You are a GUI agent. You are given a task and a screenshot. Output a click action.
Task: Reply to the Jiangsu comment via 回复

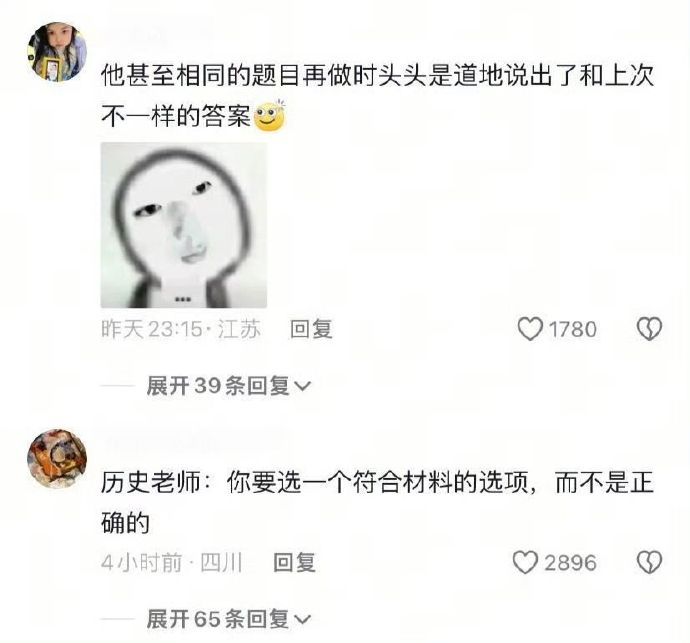click(311, 329)
